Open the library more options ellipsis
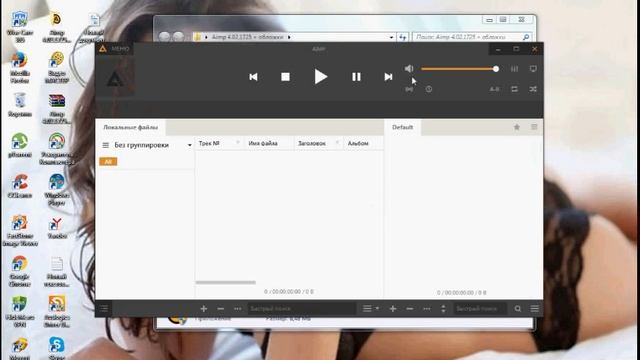 [x=238, y=309]
